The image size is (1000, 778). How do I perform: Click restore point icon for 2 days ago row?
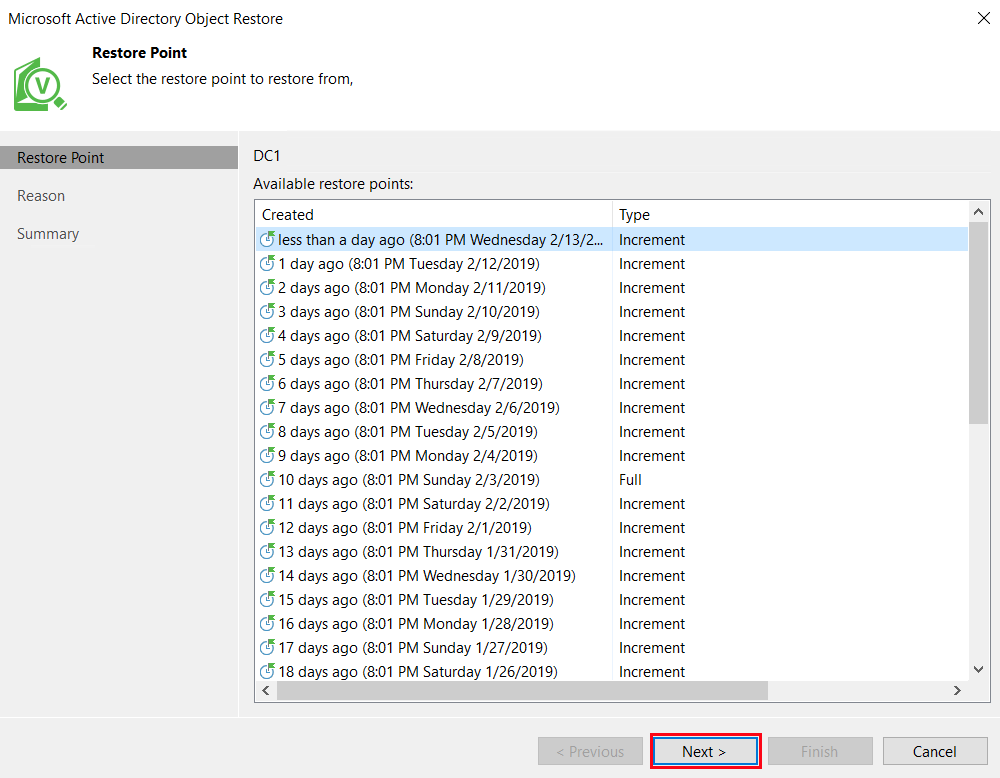click(x=267, y=288)
